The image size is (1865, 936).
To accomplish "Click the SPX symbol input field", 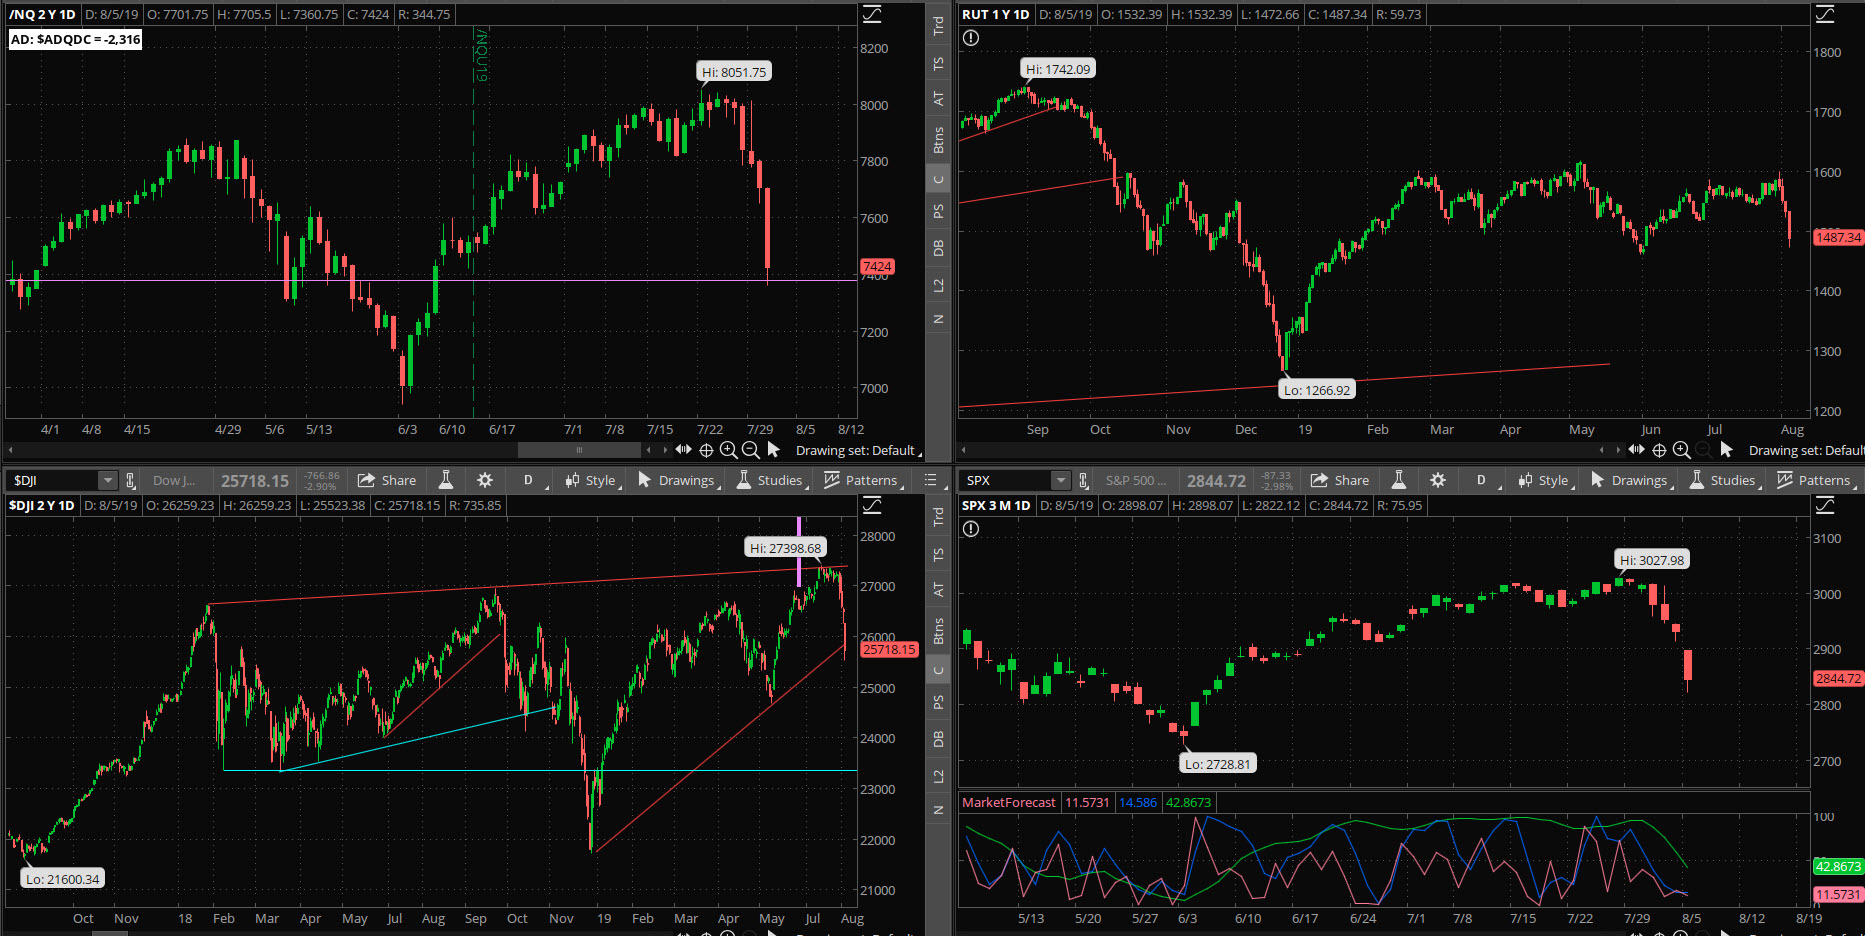I will pyautogui.click(x=1007, y=480).
